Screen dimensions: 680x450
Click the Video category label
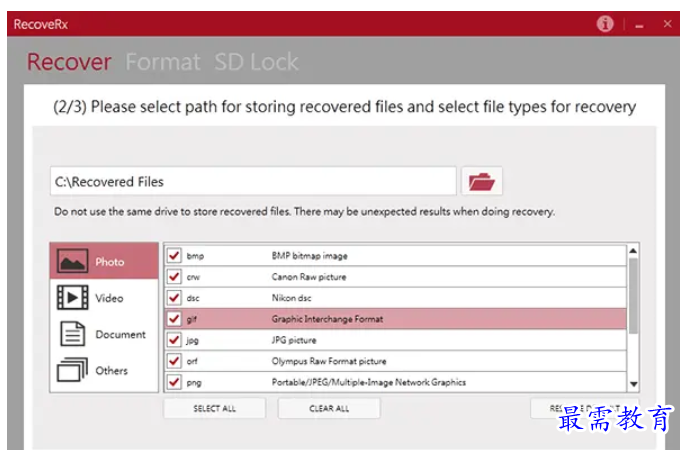(x=109, y=298)
